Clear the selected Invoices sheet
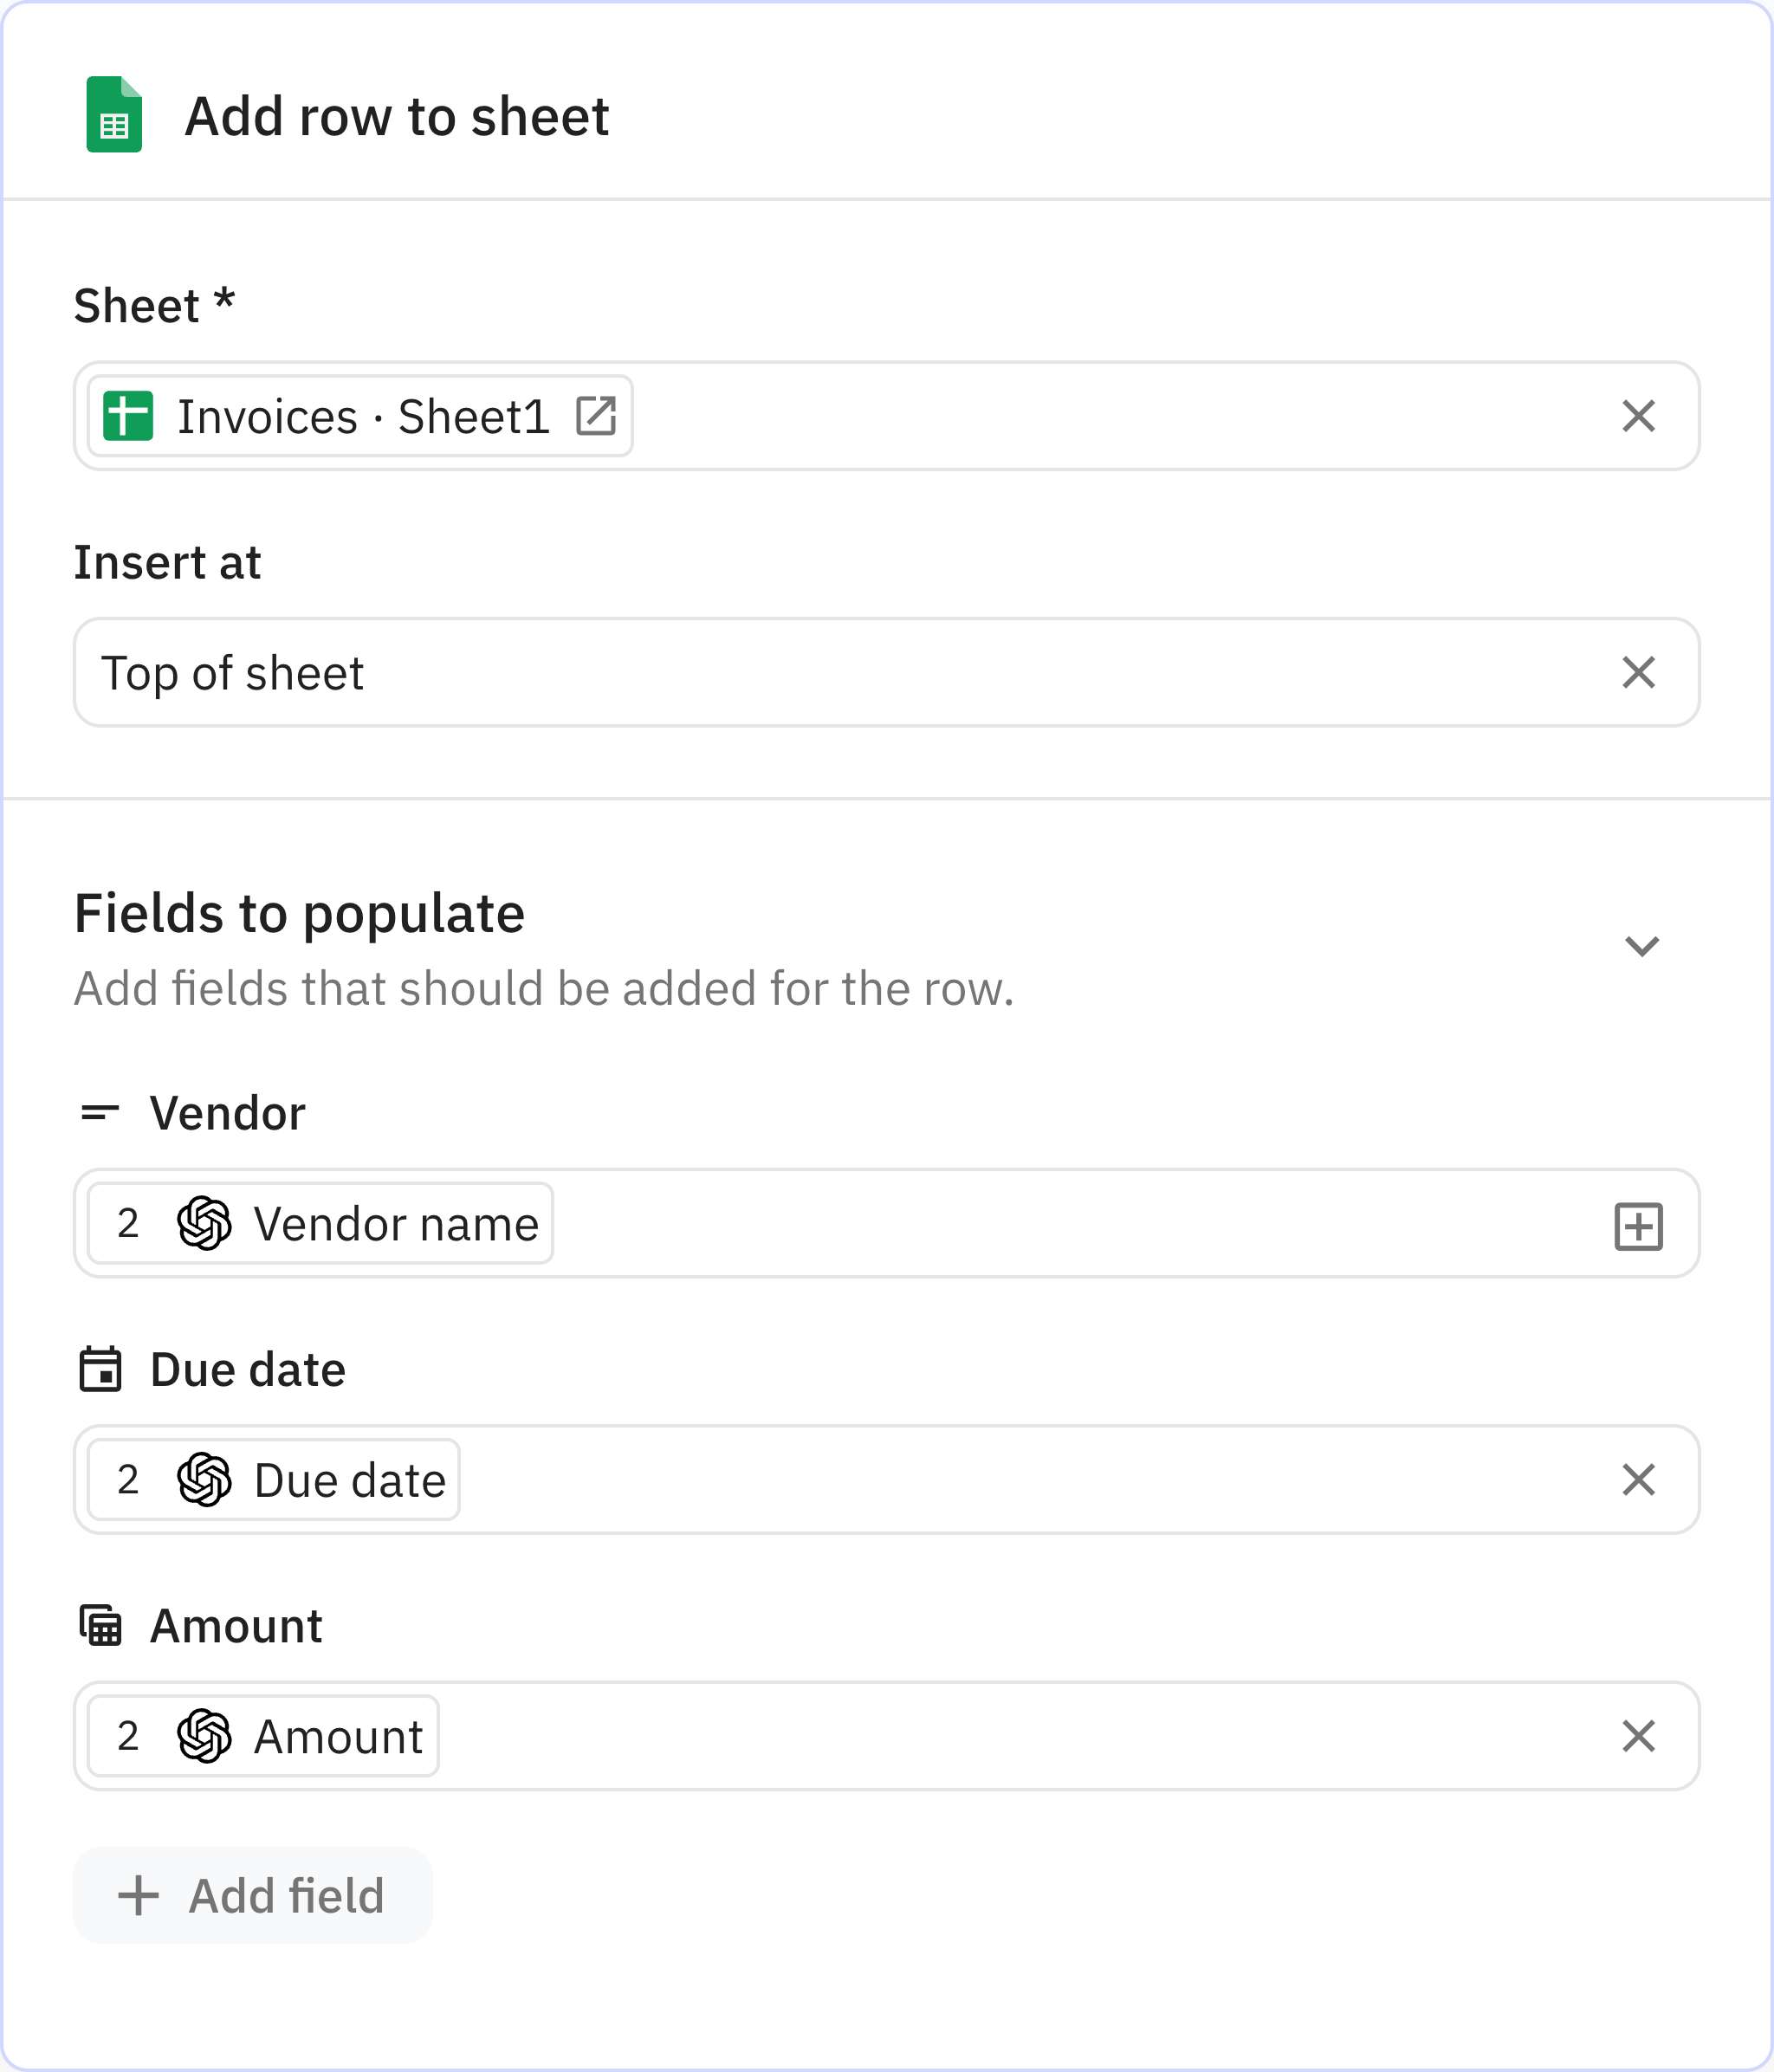Screen dimensions: 1774x2072 (1638, 416)
